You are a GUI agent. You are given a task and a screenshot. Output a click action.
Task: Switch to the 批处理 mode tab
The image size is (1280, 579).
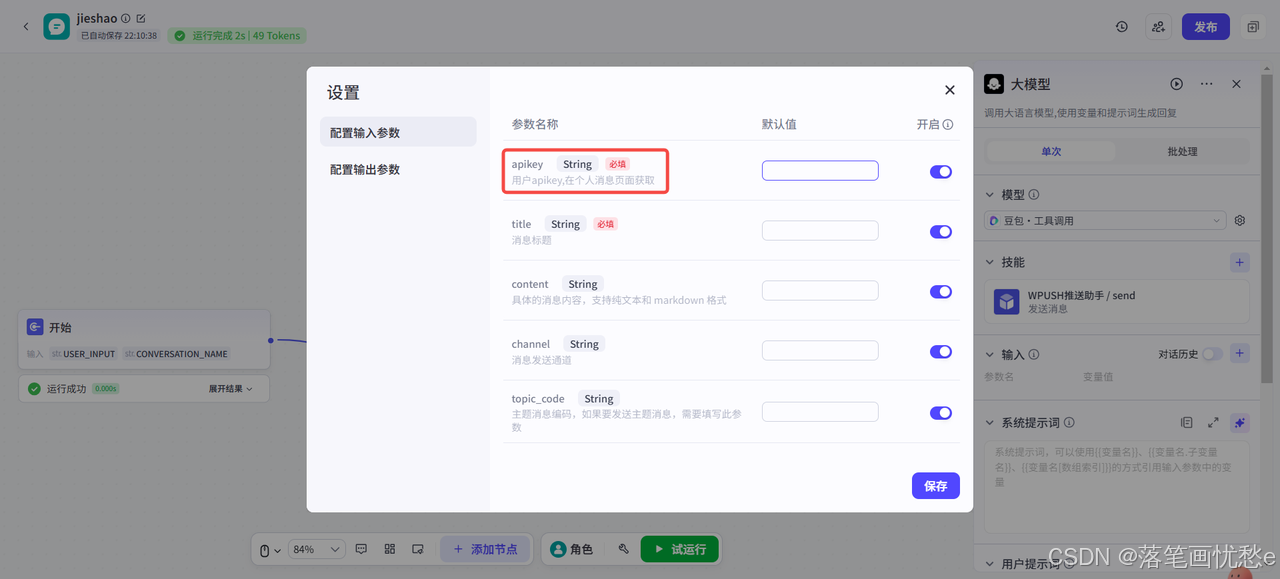(1182, 151)
